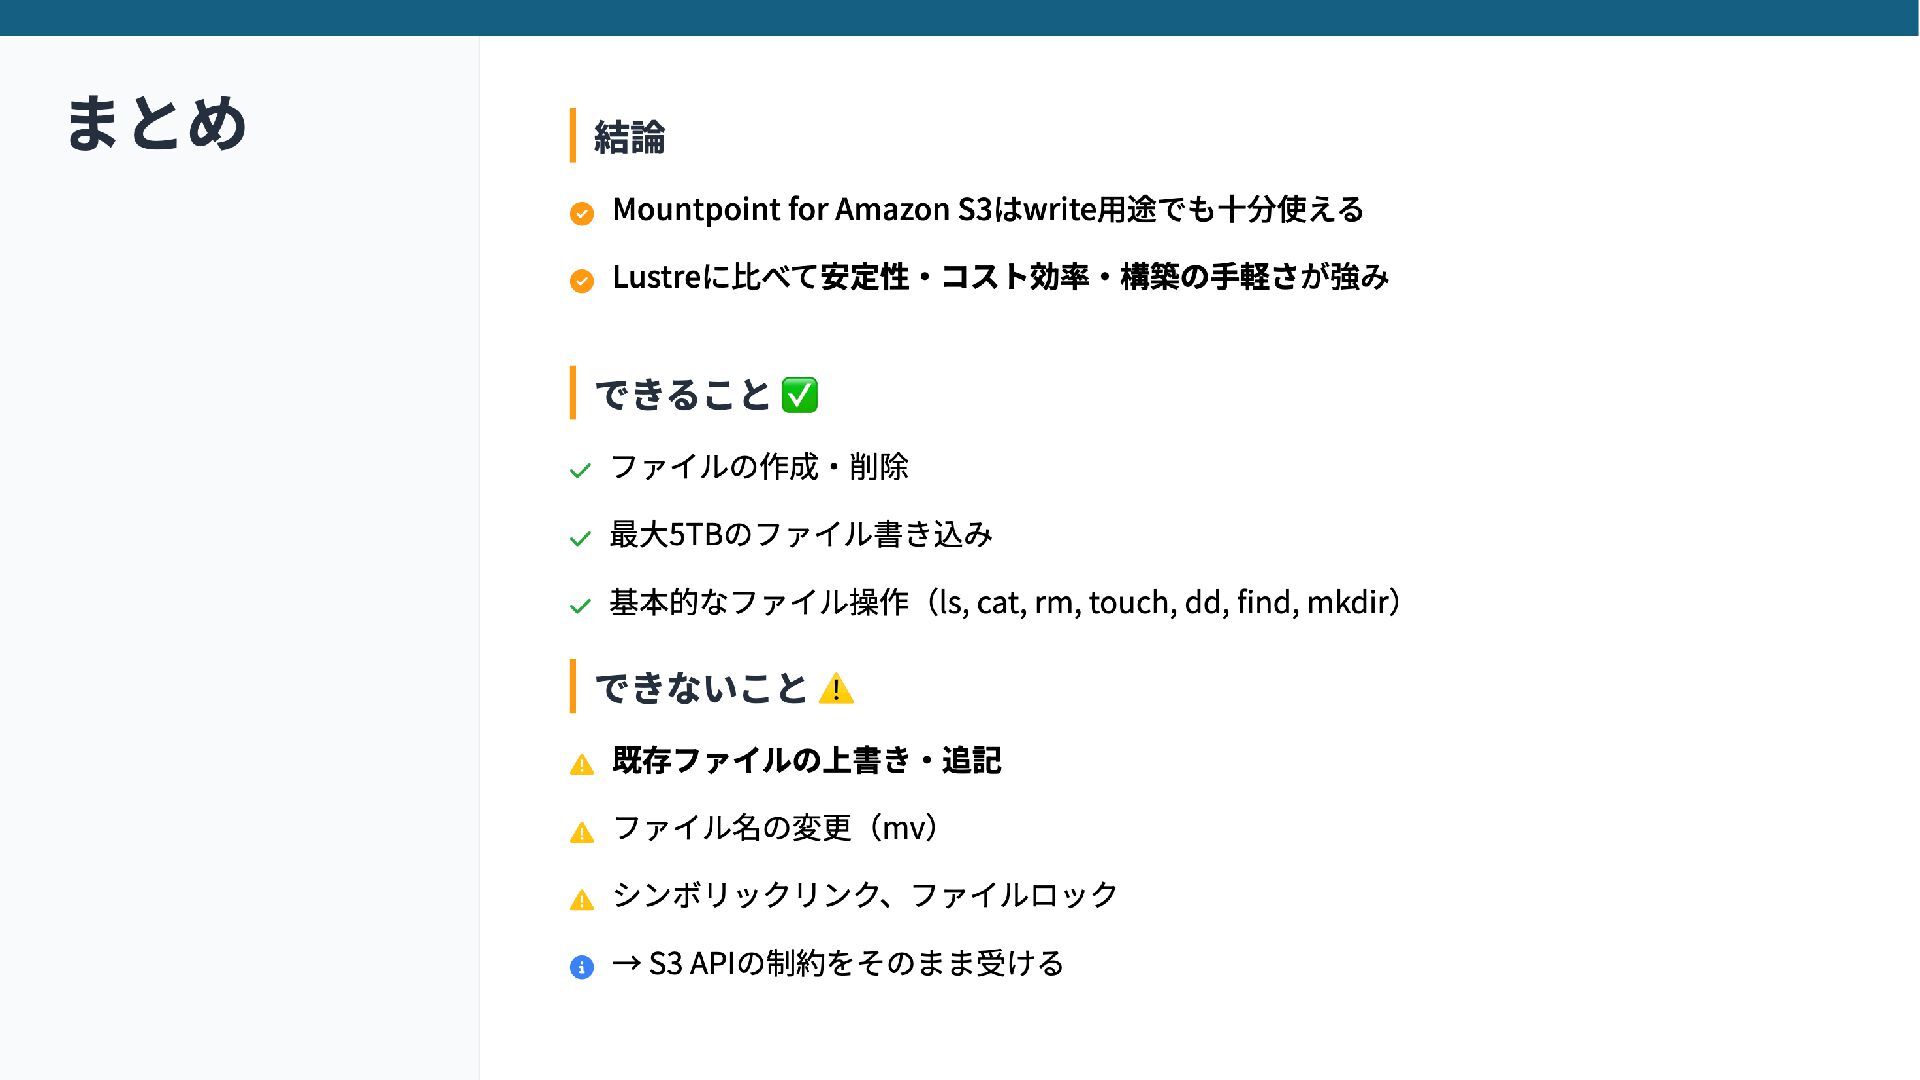
Task: Click the orange check icon beside Lustre line
Action: click(581, 281)
